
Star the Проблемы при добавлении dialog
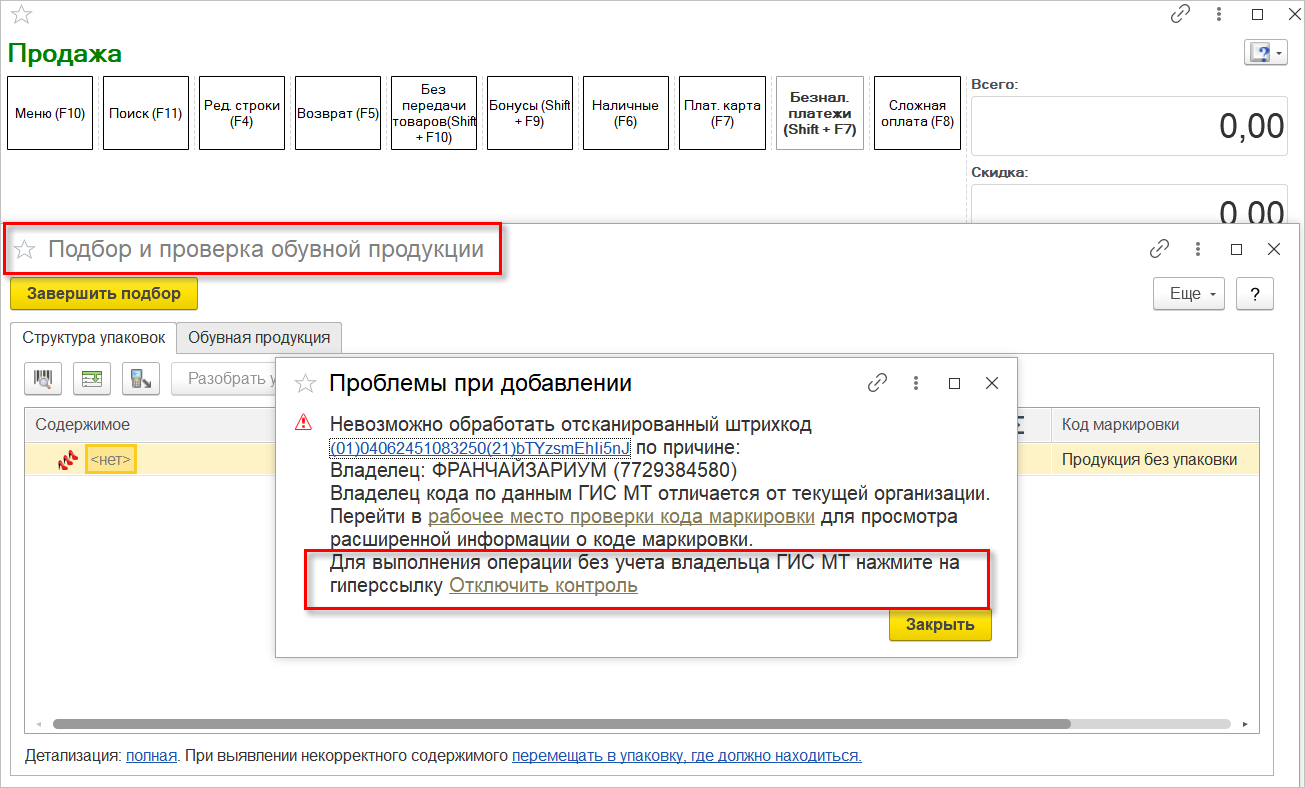click(x=306, y=383)
